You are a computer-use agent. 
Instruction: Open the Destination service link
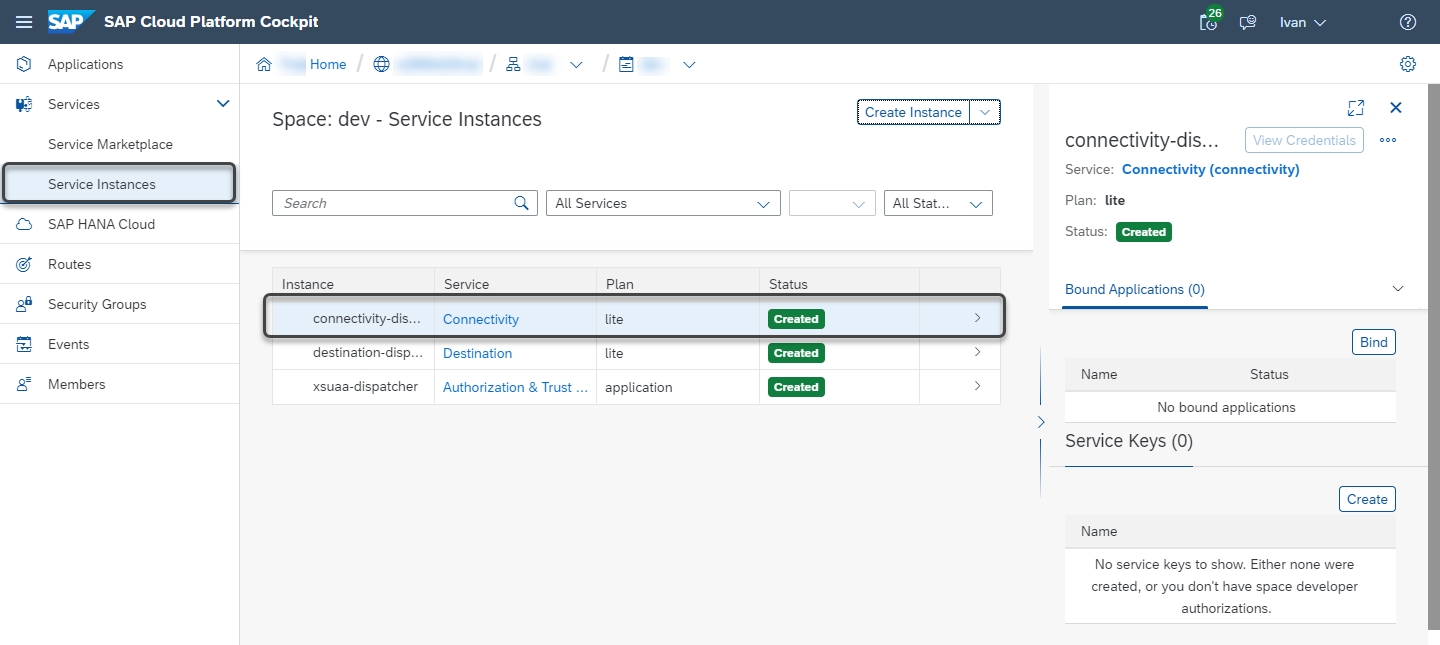click(478, 353)
